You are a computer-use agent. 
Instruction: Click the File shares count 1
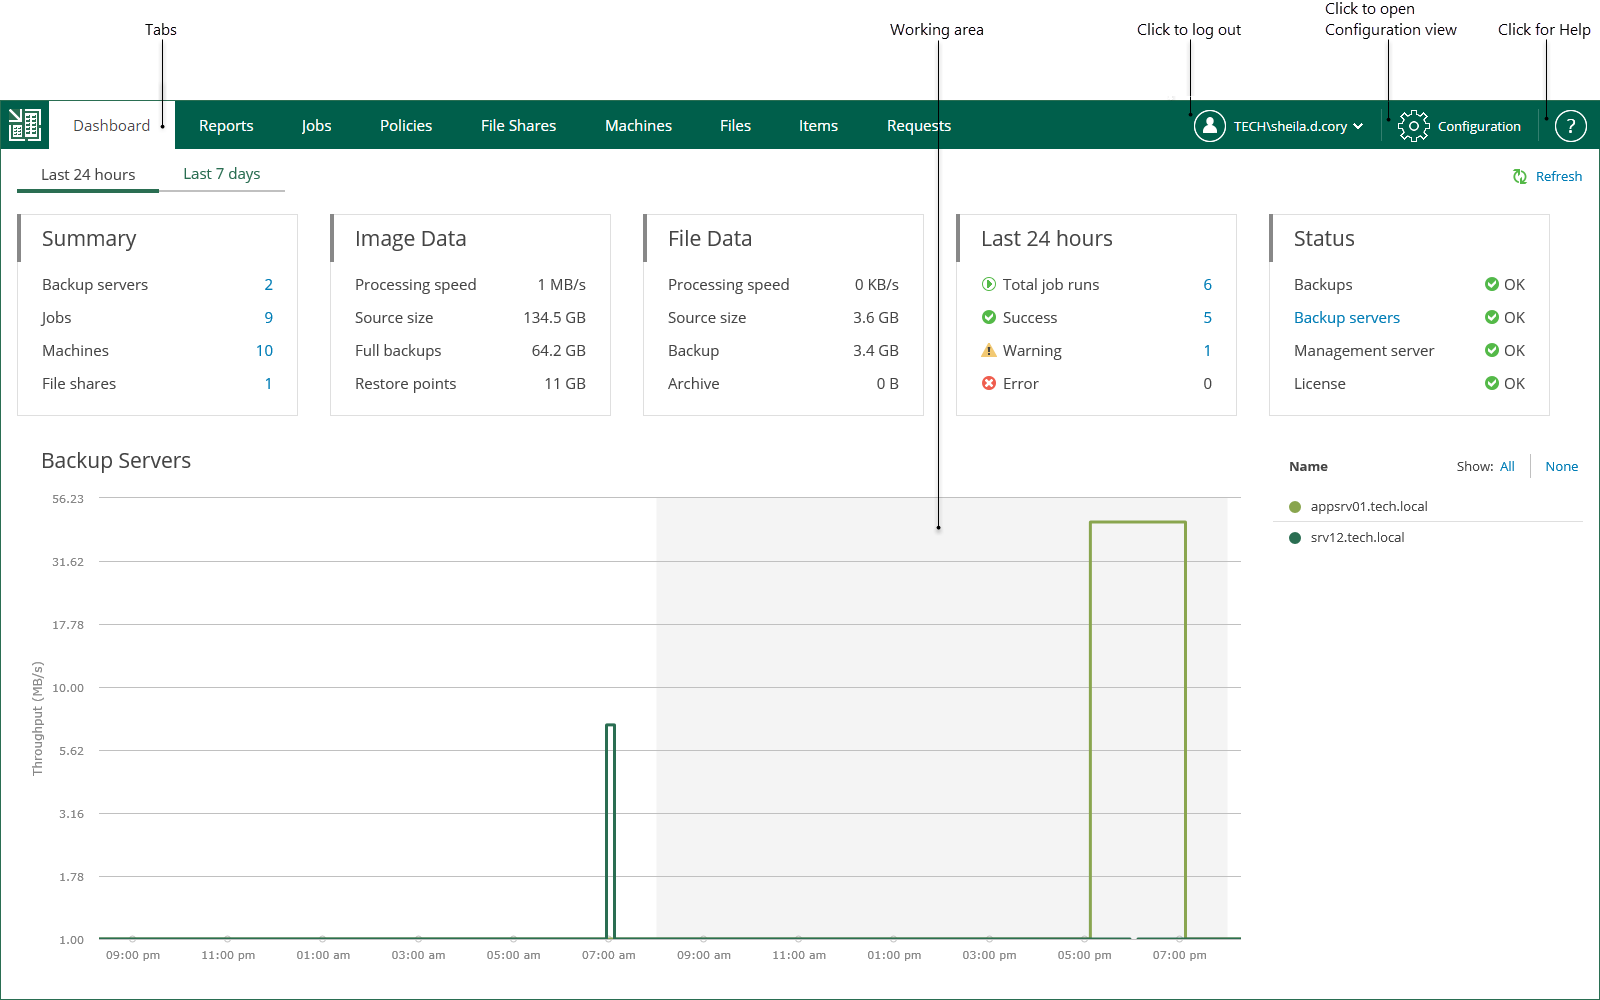(x=268, y=383)
